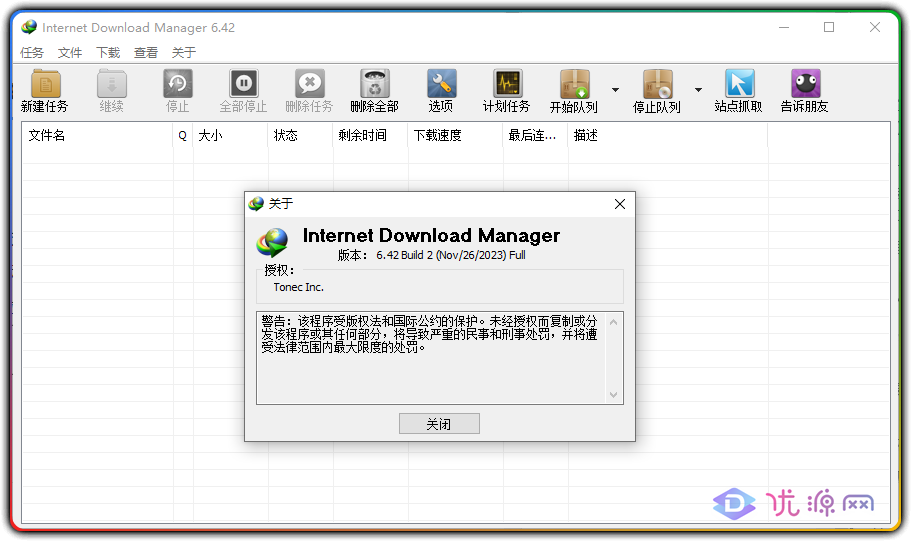Sort by the Q column header
911x541 pixels.
(183, 135)
